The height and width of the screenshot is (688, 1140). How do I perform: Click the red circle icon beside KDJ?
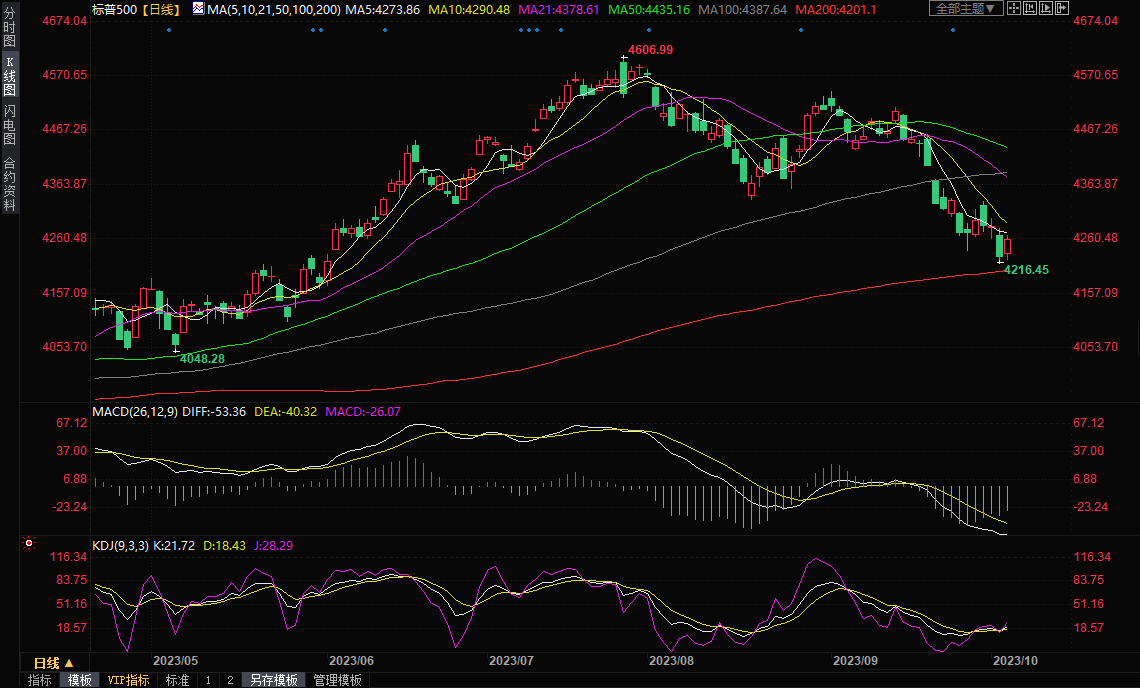pyautogui.click(x=29, y=544)
